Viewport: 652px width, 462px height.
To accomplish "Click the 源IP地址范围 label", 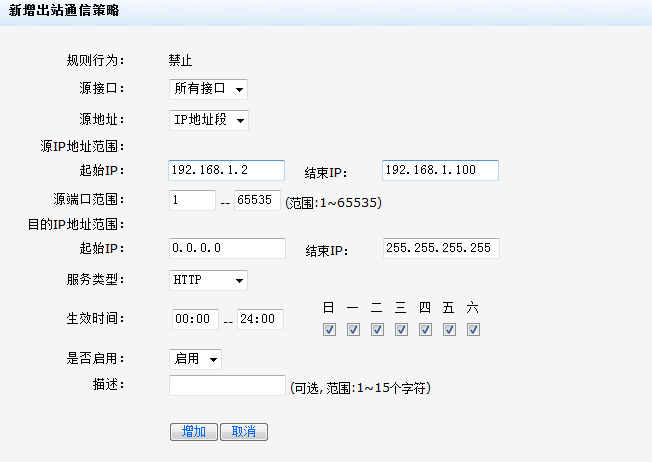I will tap(82, 146).
